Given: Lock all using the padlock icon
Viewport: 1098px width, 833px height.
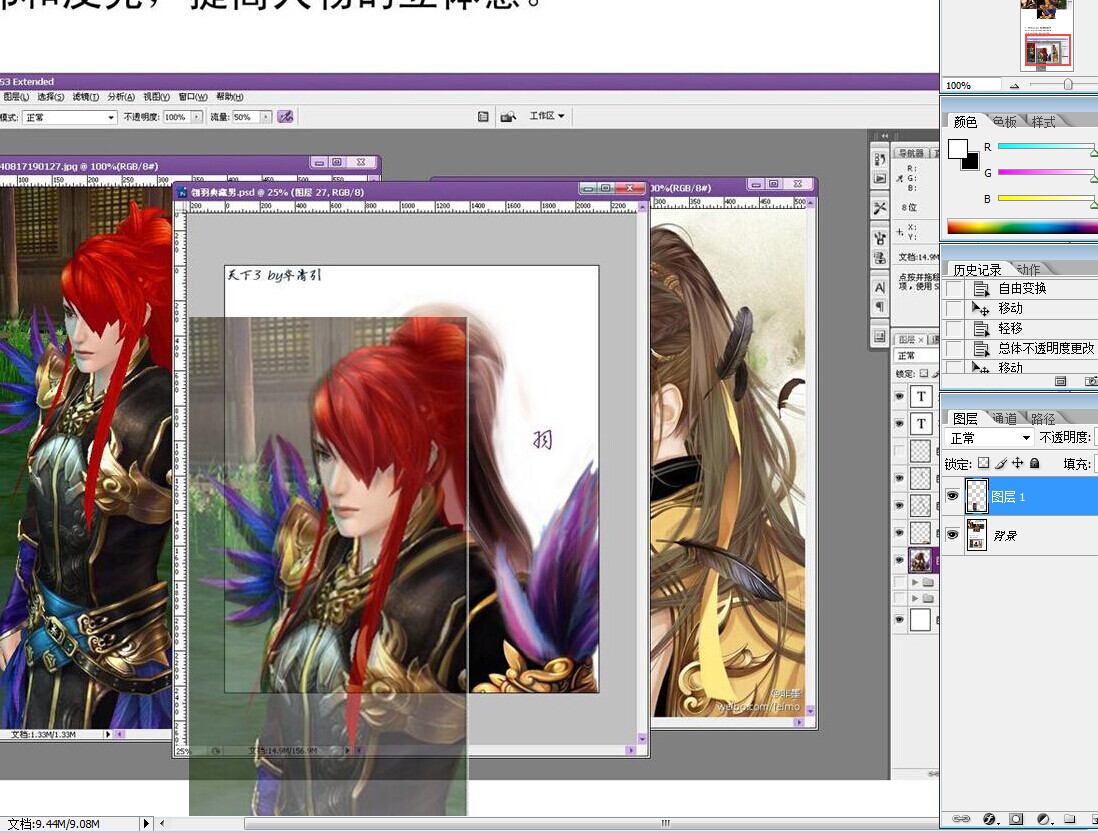Looking at the screenshot, I should click(1034, 463).
